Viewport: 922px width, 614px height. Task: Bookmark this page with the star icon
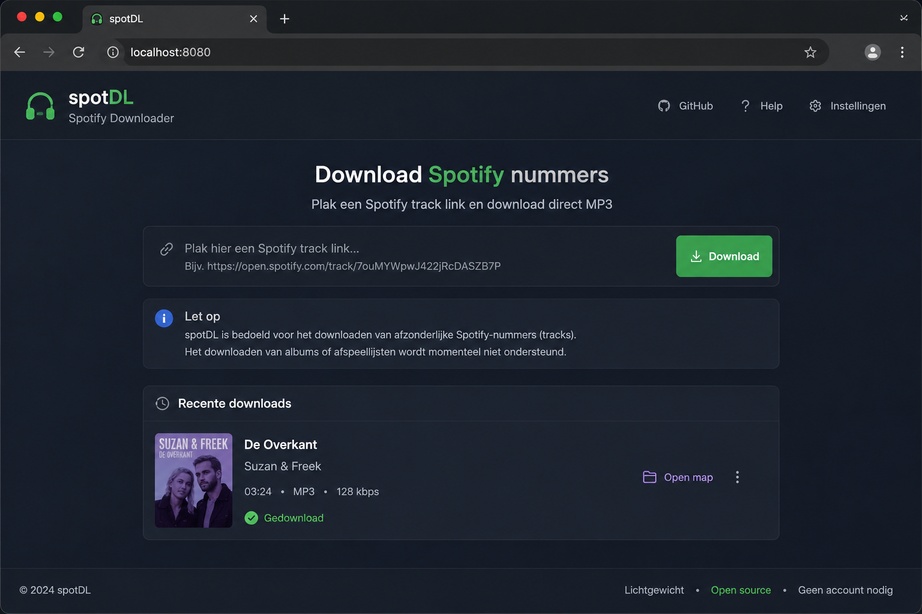810,52
